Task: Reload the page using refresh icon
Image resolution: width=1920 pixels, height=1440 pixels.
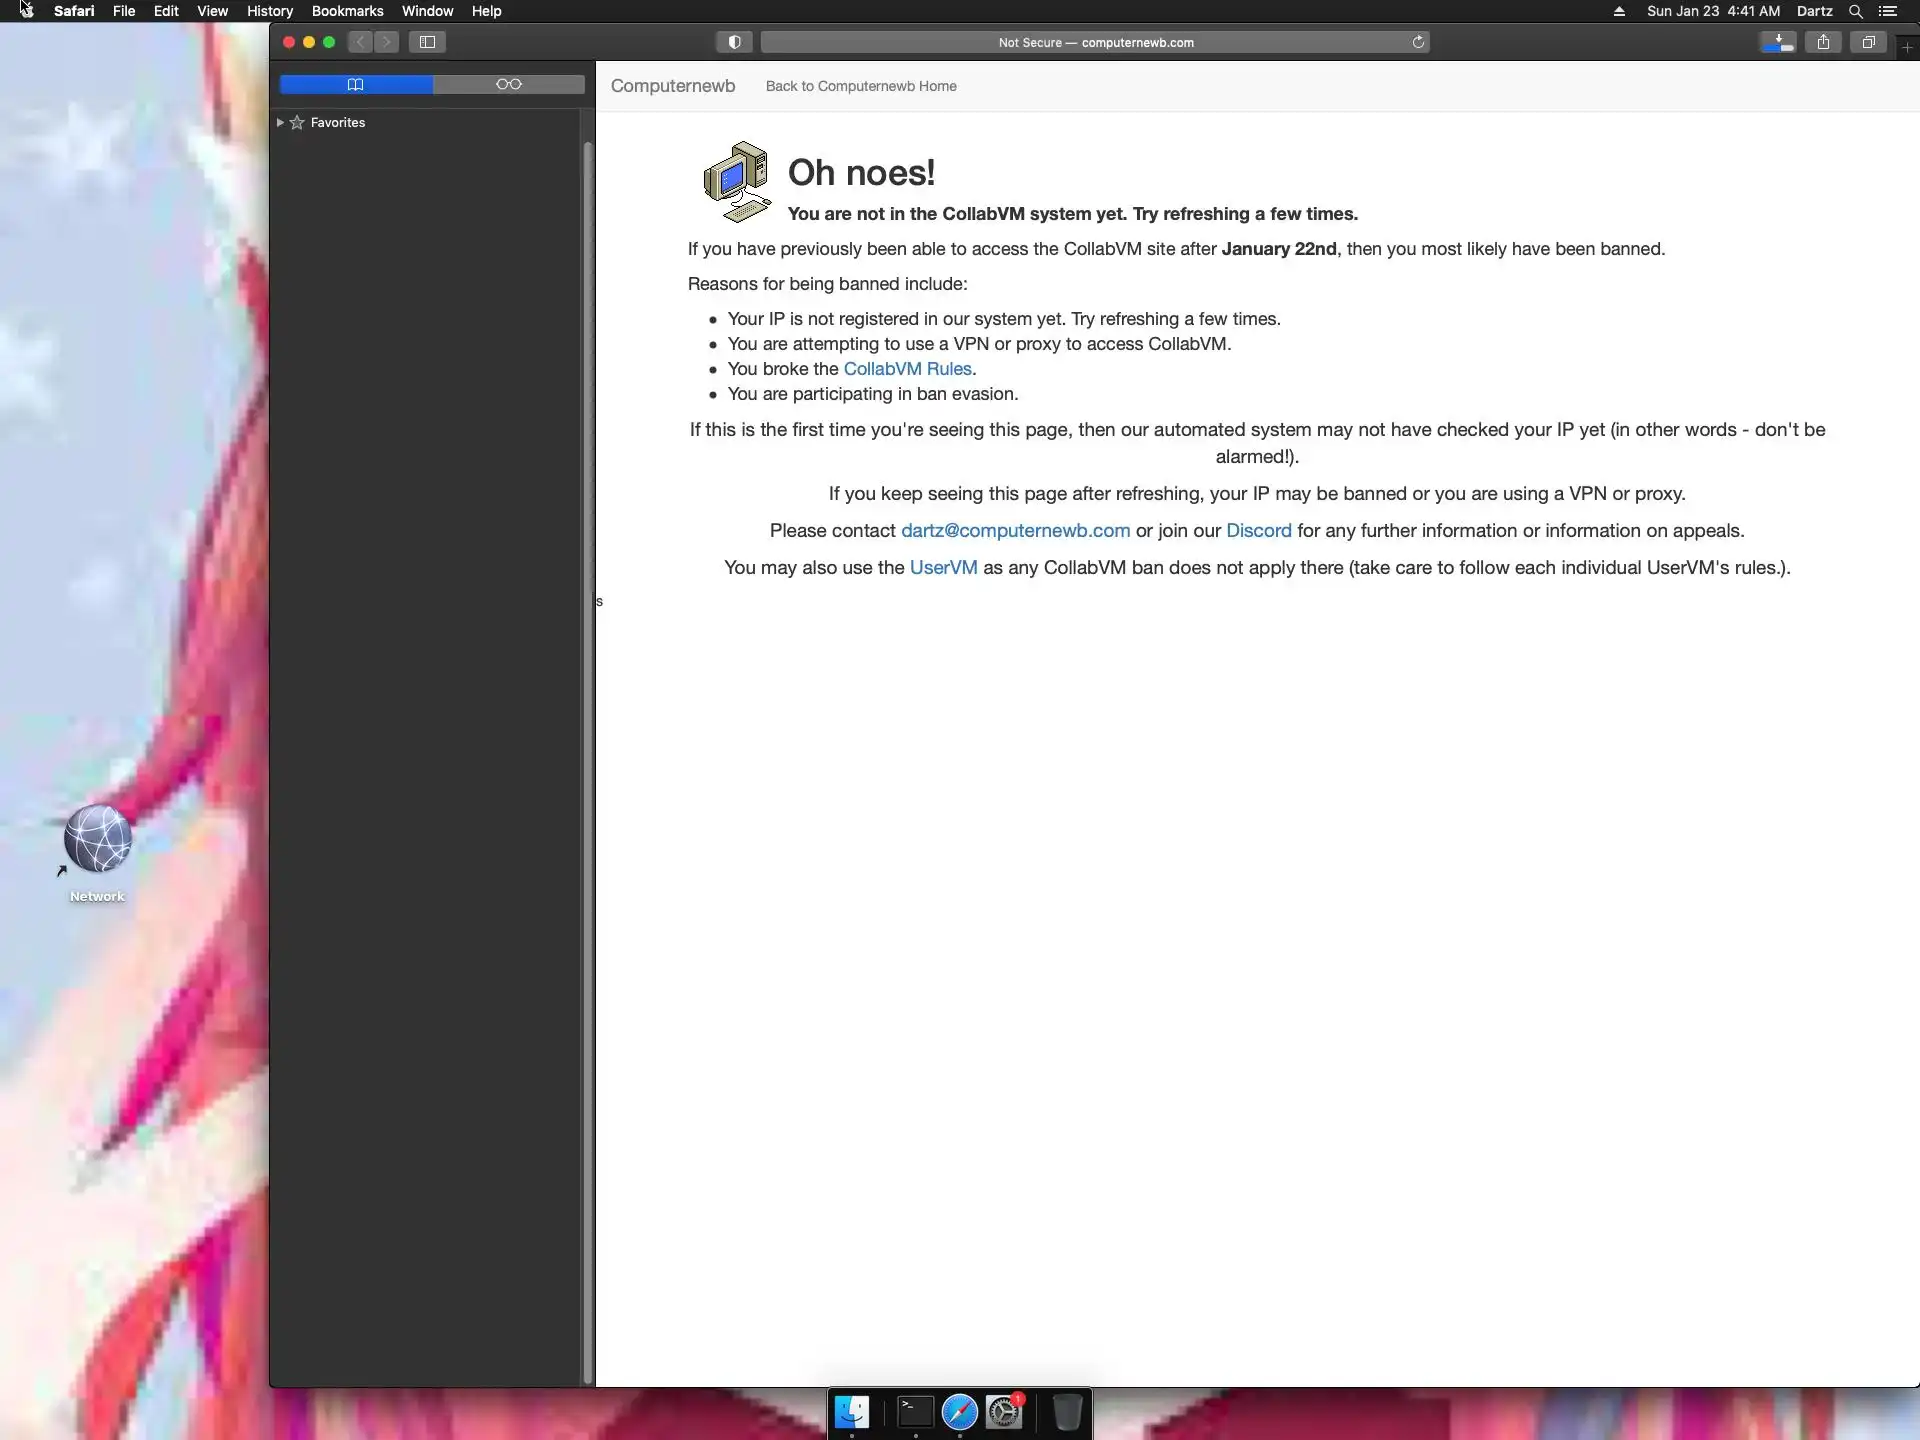Action: click(x=1417, y=42)
